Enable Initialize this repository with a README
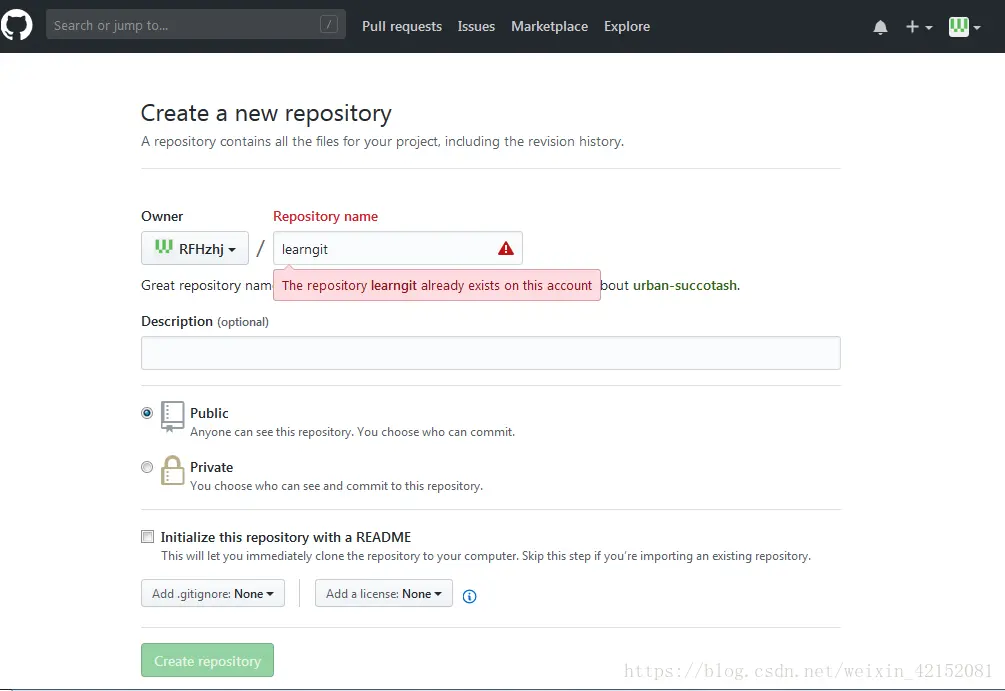This screenshot has width=1005, height=691. point(147,537)
